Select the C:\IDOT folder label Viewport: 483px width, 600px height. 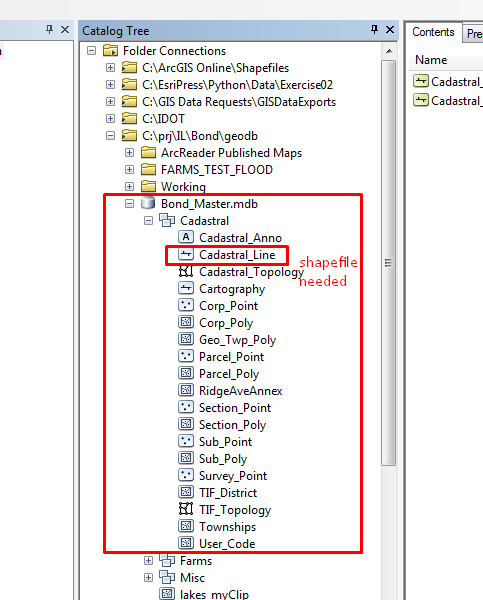click(x=163, y=119)
